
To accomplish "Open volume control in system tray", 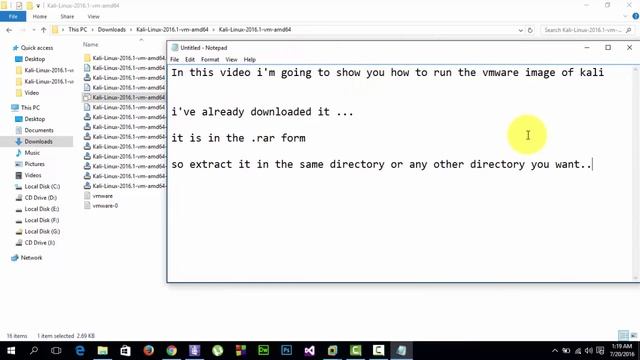I will (588, 351).
